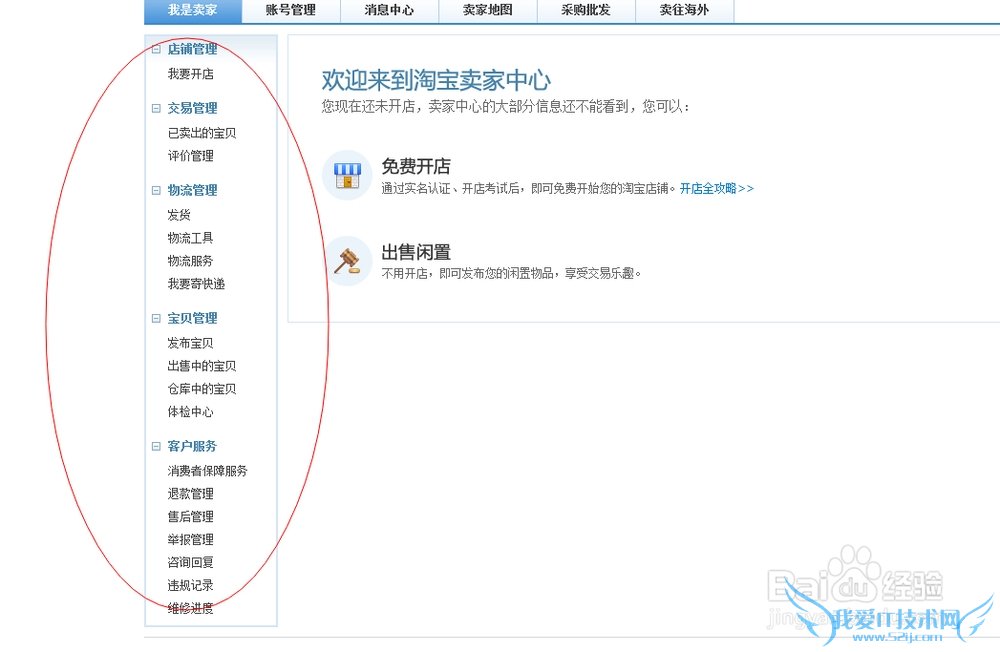The width and height of the screenshot is (1000, 652).
Task: Go to 采购批发 tab
Action: coord(586,10)
